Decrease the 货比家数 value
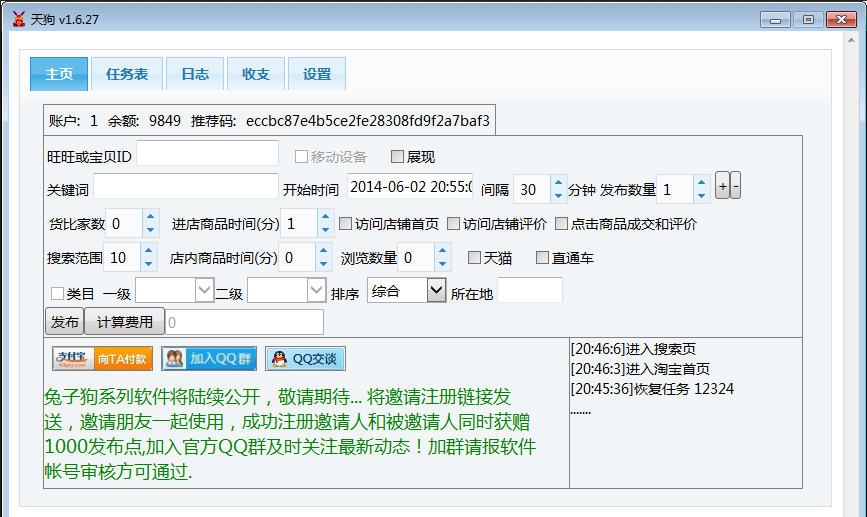 click(x=150, y=229)
